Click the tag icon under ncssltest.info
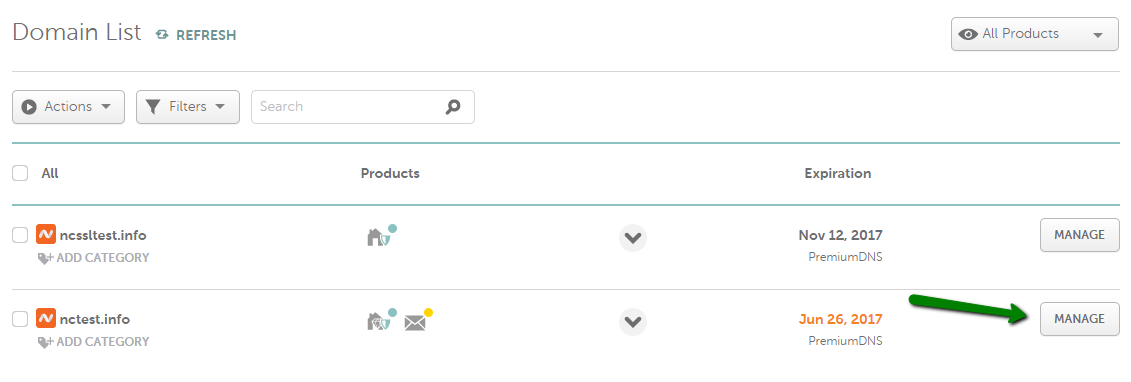Viewport: 1131px width, 382px height. [45, 258]
